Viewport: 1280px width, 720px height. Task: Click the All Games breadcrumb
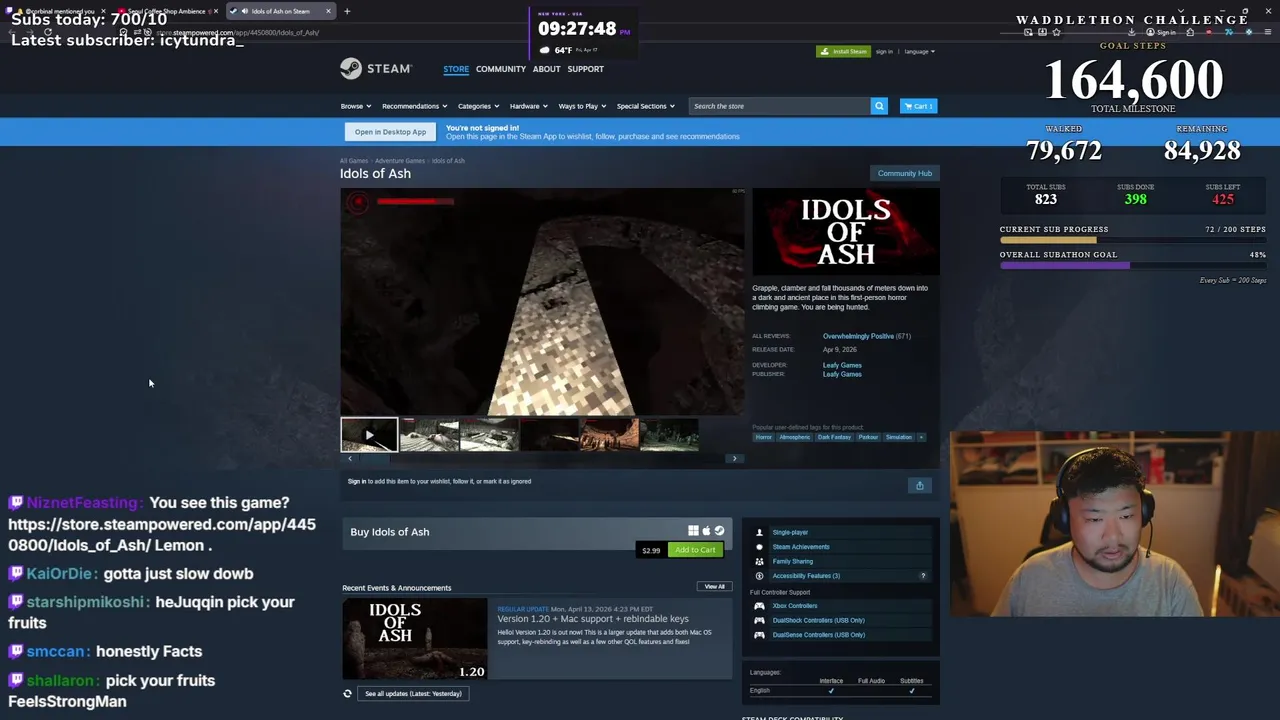[x=354, y=161]
